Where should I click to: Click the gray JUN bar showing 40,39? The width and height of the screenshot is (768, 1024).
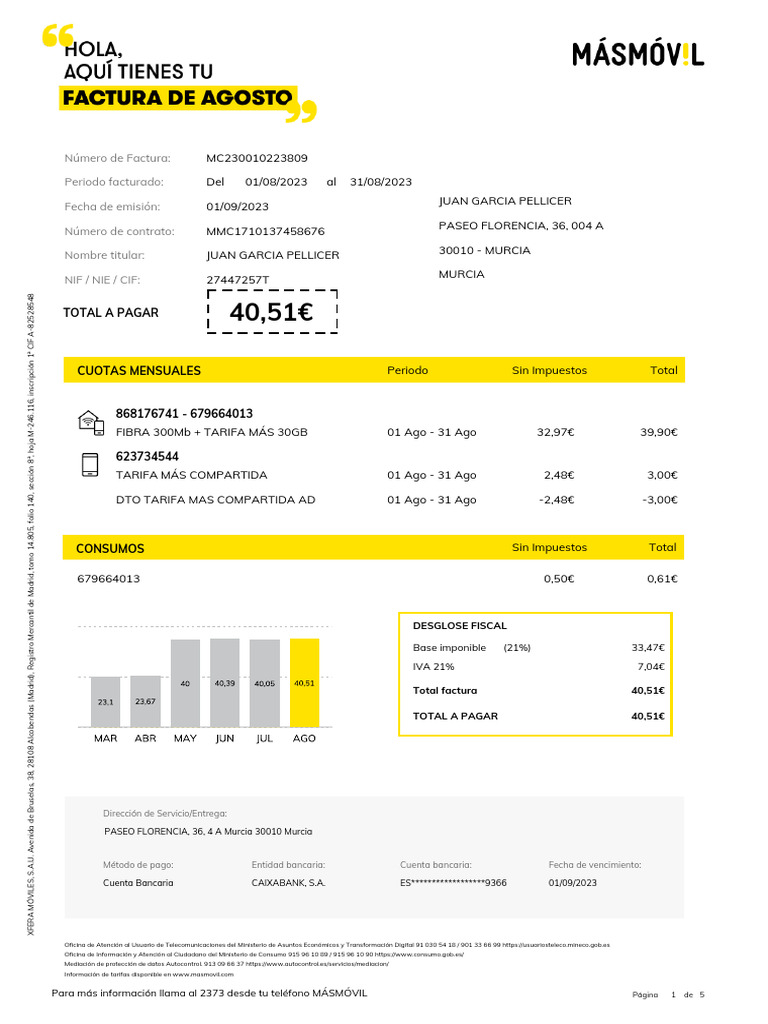[225, 682]
